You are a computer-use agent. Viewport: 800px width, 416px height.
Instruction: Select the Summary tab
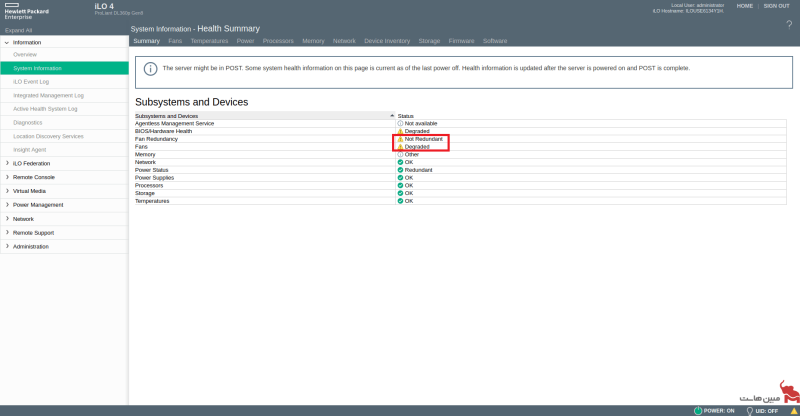click(x=146, y=41)
